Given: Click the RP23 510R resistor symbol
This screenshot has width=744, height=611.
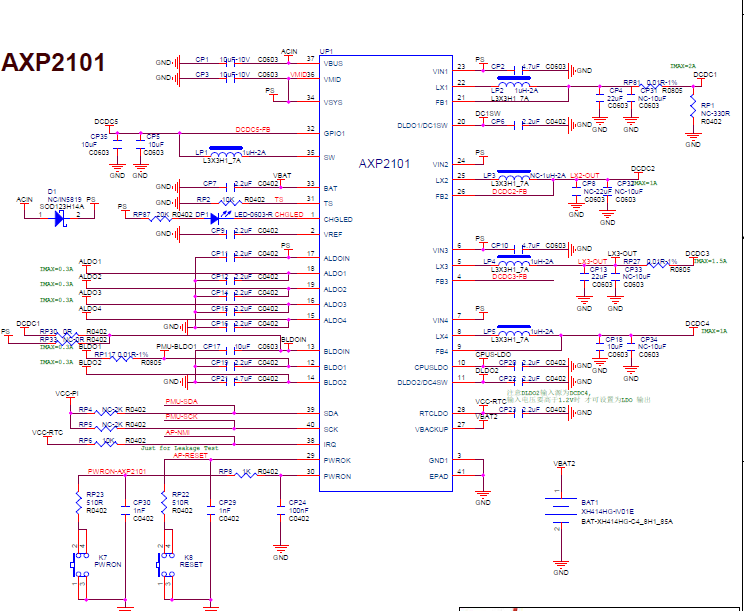Looking at the screenshot, I should (x=78, y=503).
